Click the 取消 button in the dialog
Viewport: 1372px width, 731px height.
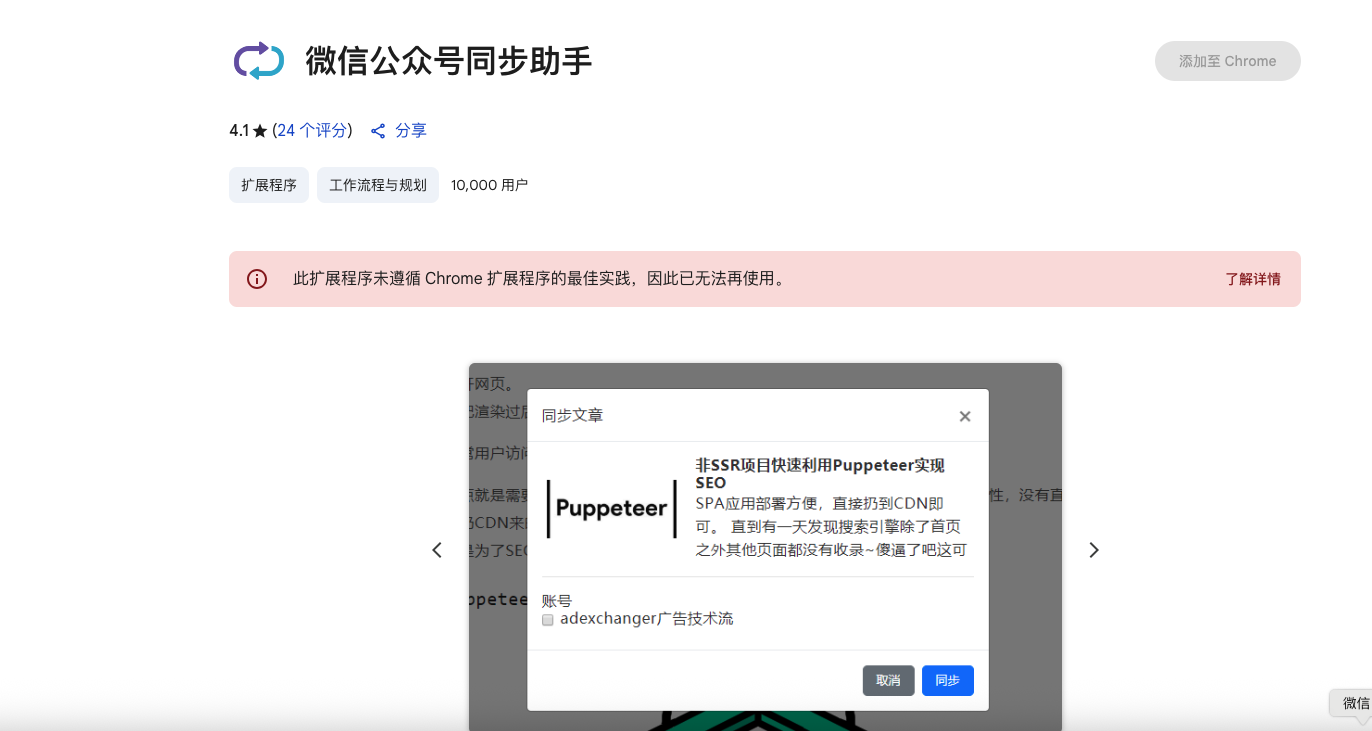coord(888,680)
